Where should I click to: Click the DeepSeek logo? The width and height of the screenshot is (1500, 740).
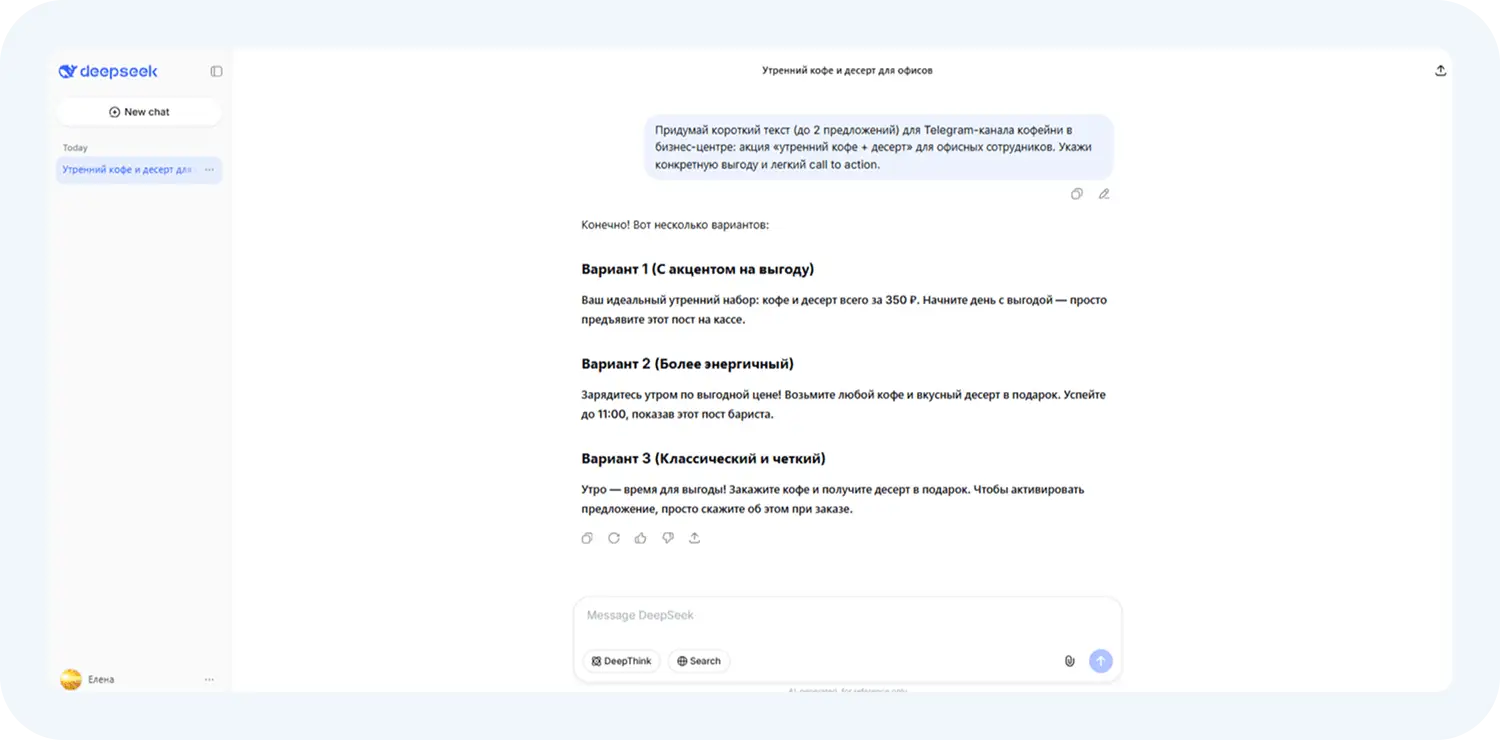click(107, 71)
